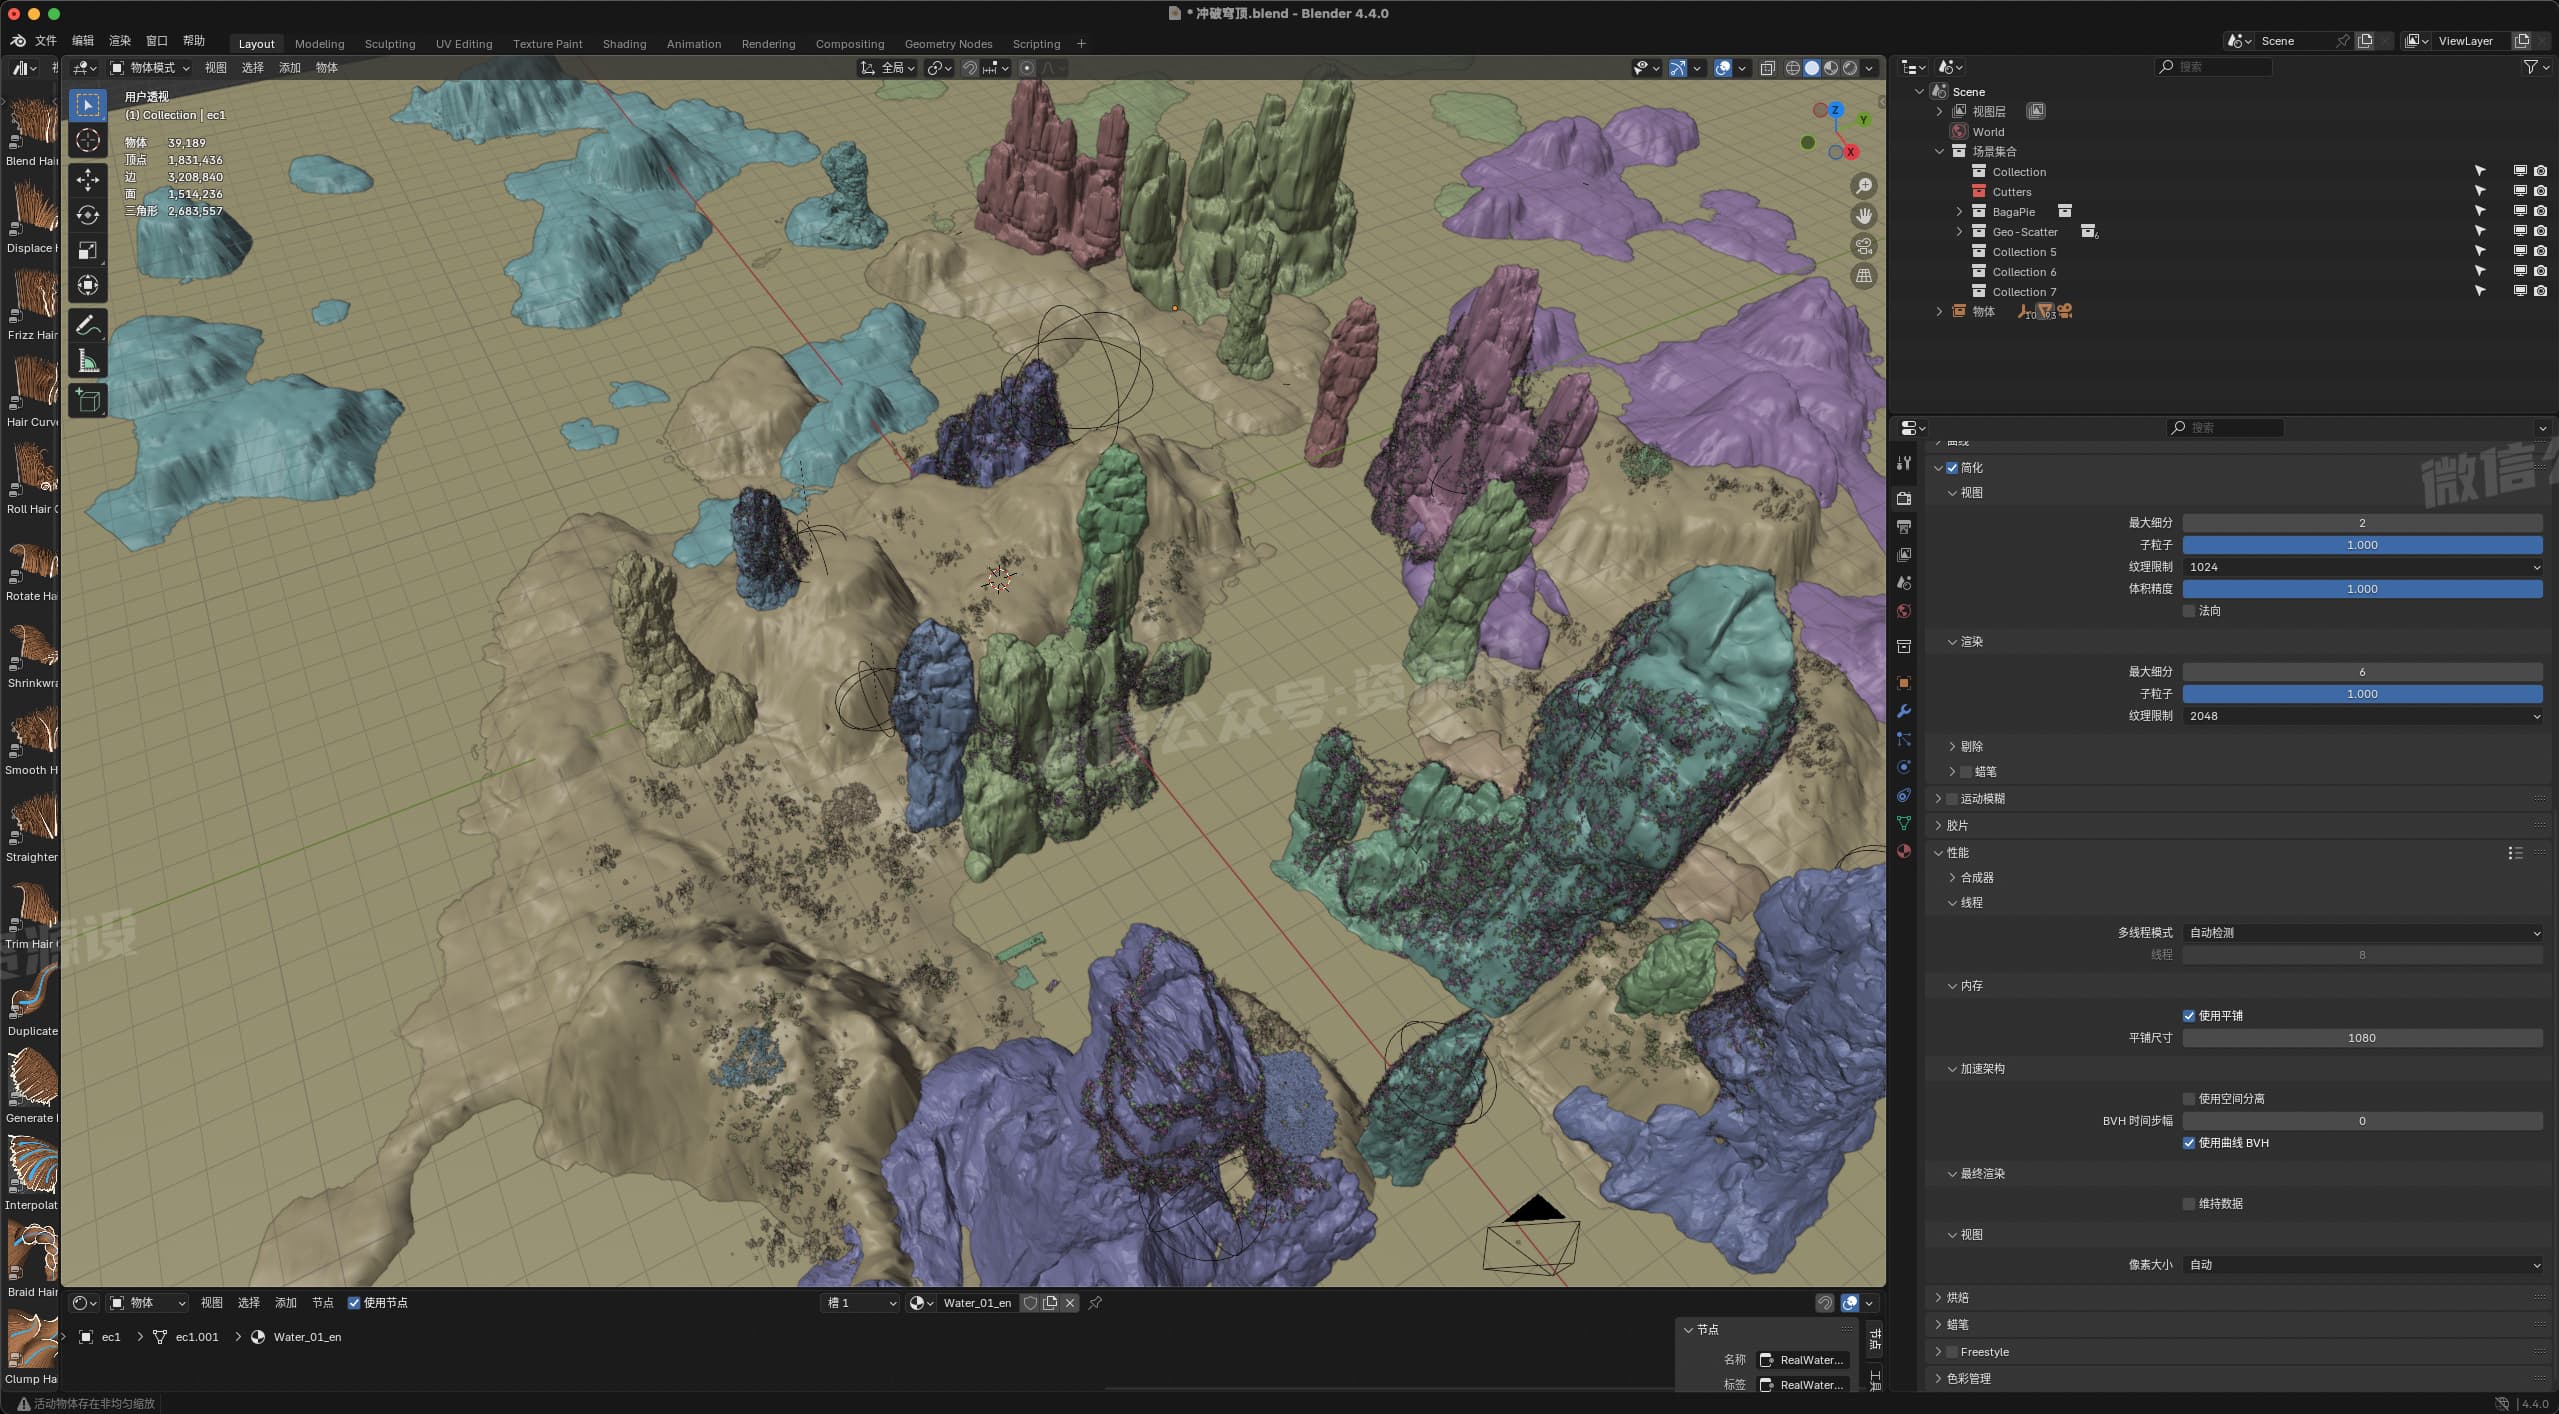Select the Measure tool
The image size is (2559, 1414).
(88, 361)
